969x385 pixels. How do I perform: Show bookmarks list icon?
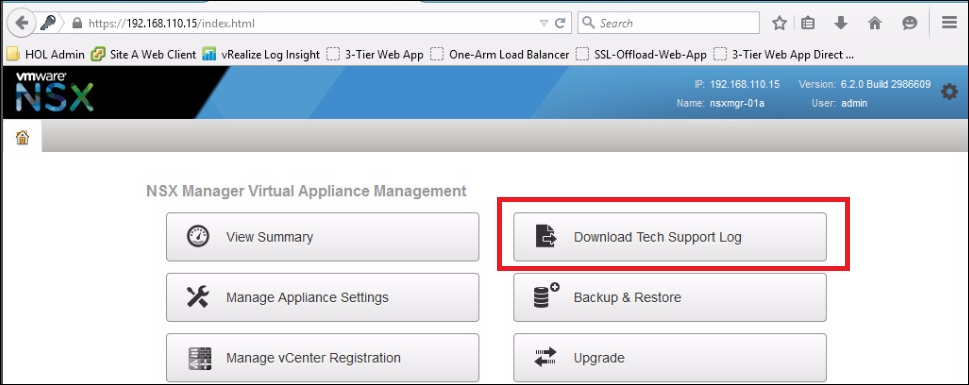click(808, 23)
